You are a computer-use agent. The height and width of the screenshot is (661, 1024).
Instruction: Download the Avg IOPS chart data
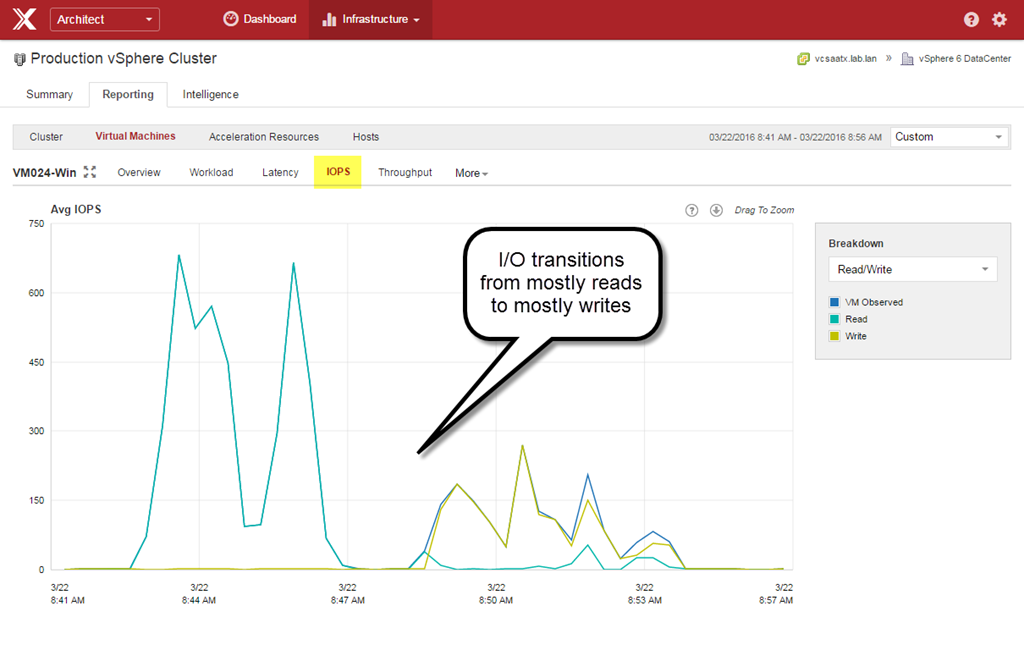[x=716, y=210]
